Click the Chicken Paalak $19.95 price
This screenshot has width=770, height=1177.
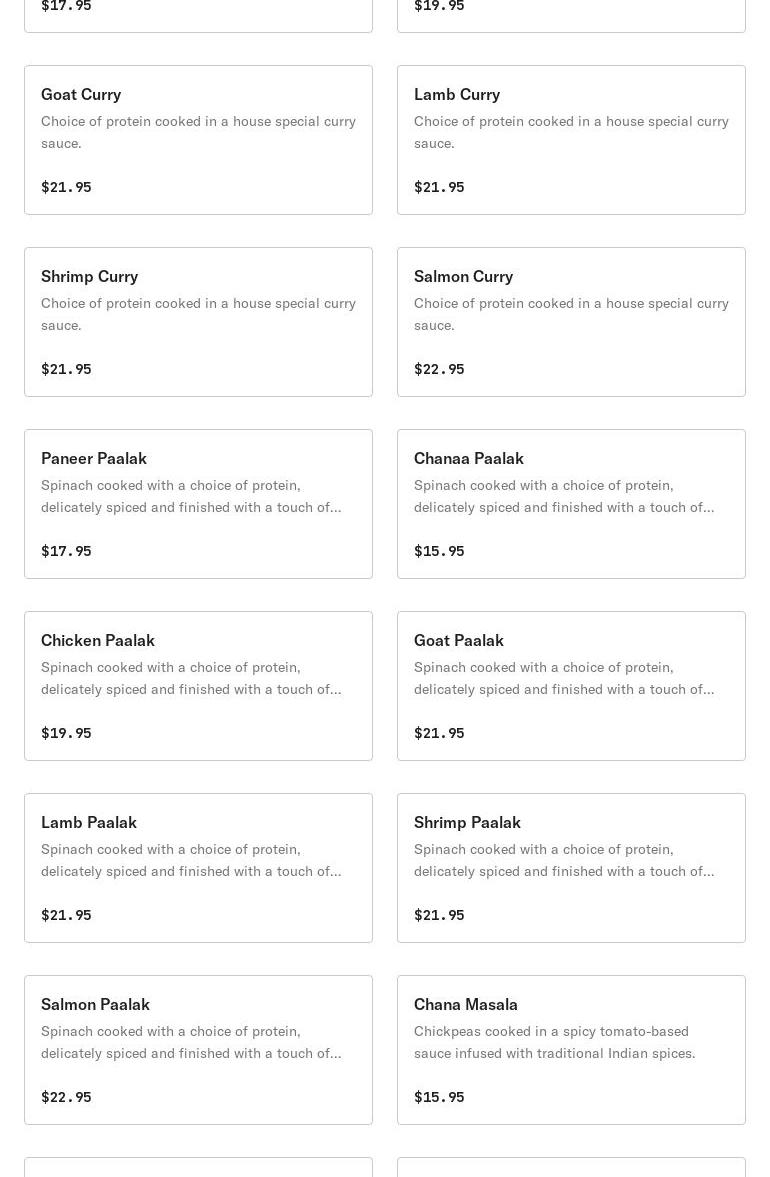(66, 733)
